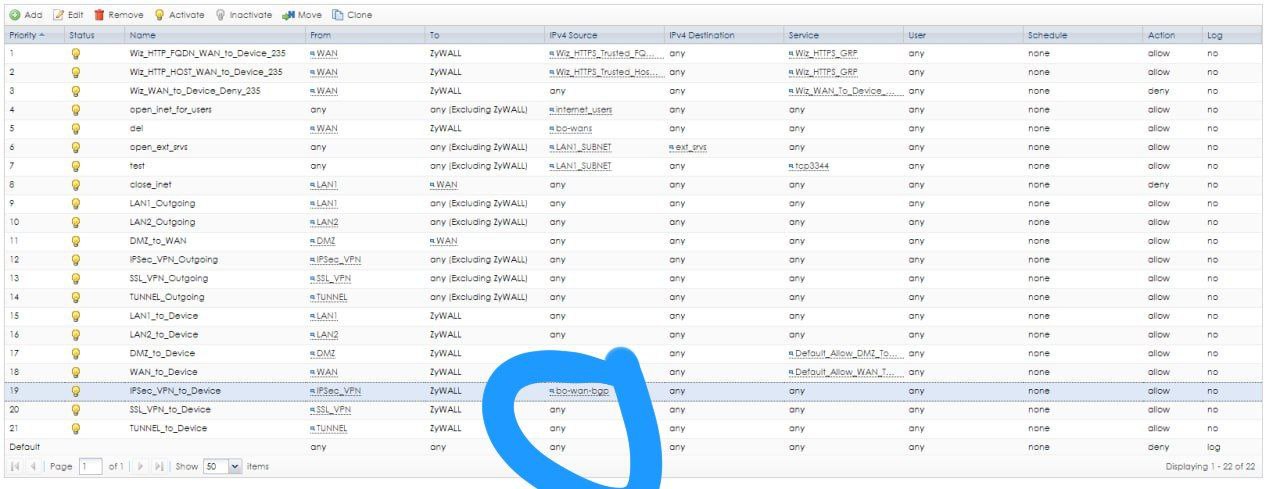Click status bulb of TUNNEL_Outgoing rule
The image size is (1280, 489).
[x=75, y=297]
